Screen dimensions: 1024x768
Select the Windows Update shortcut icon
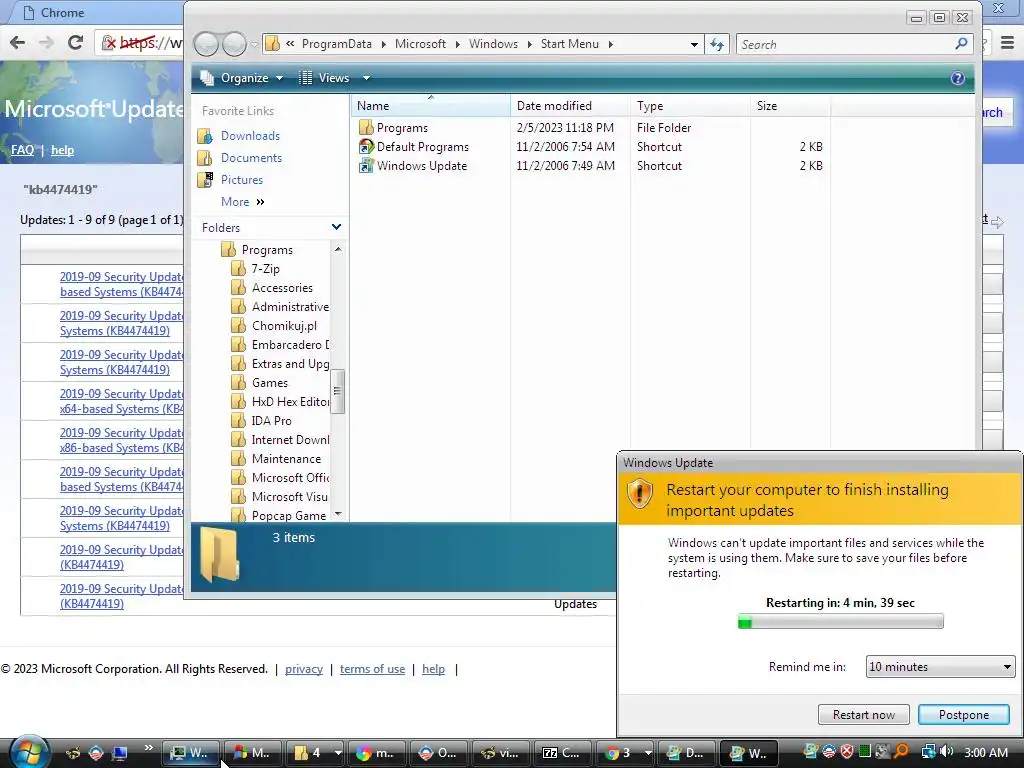(366, 166)
